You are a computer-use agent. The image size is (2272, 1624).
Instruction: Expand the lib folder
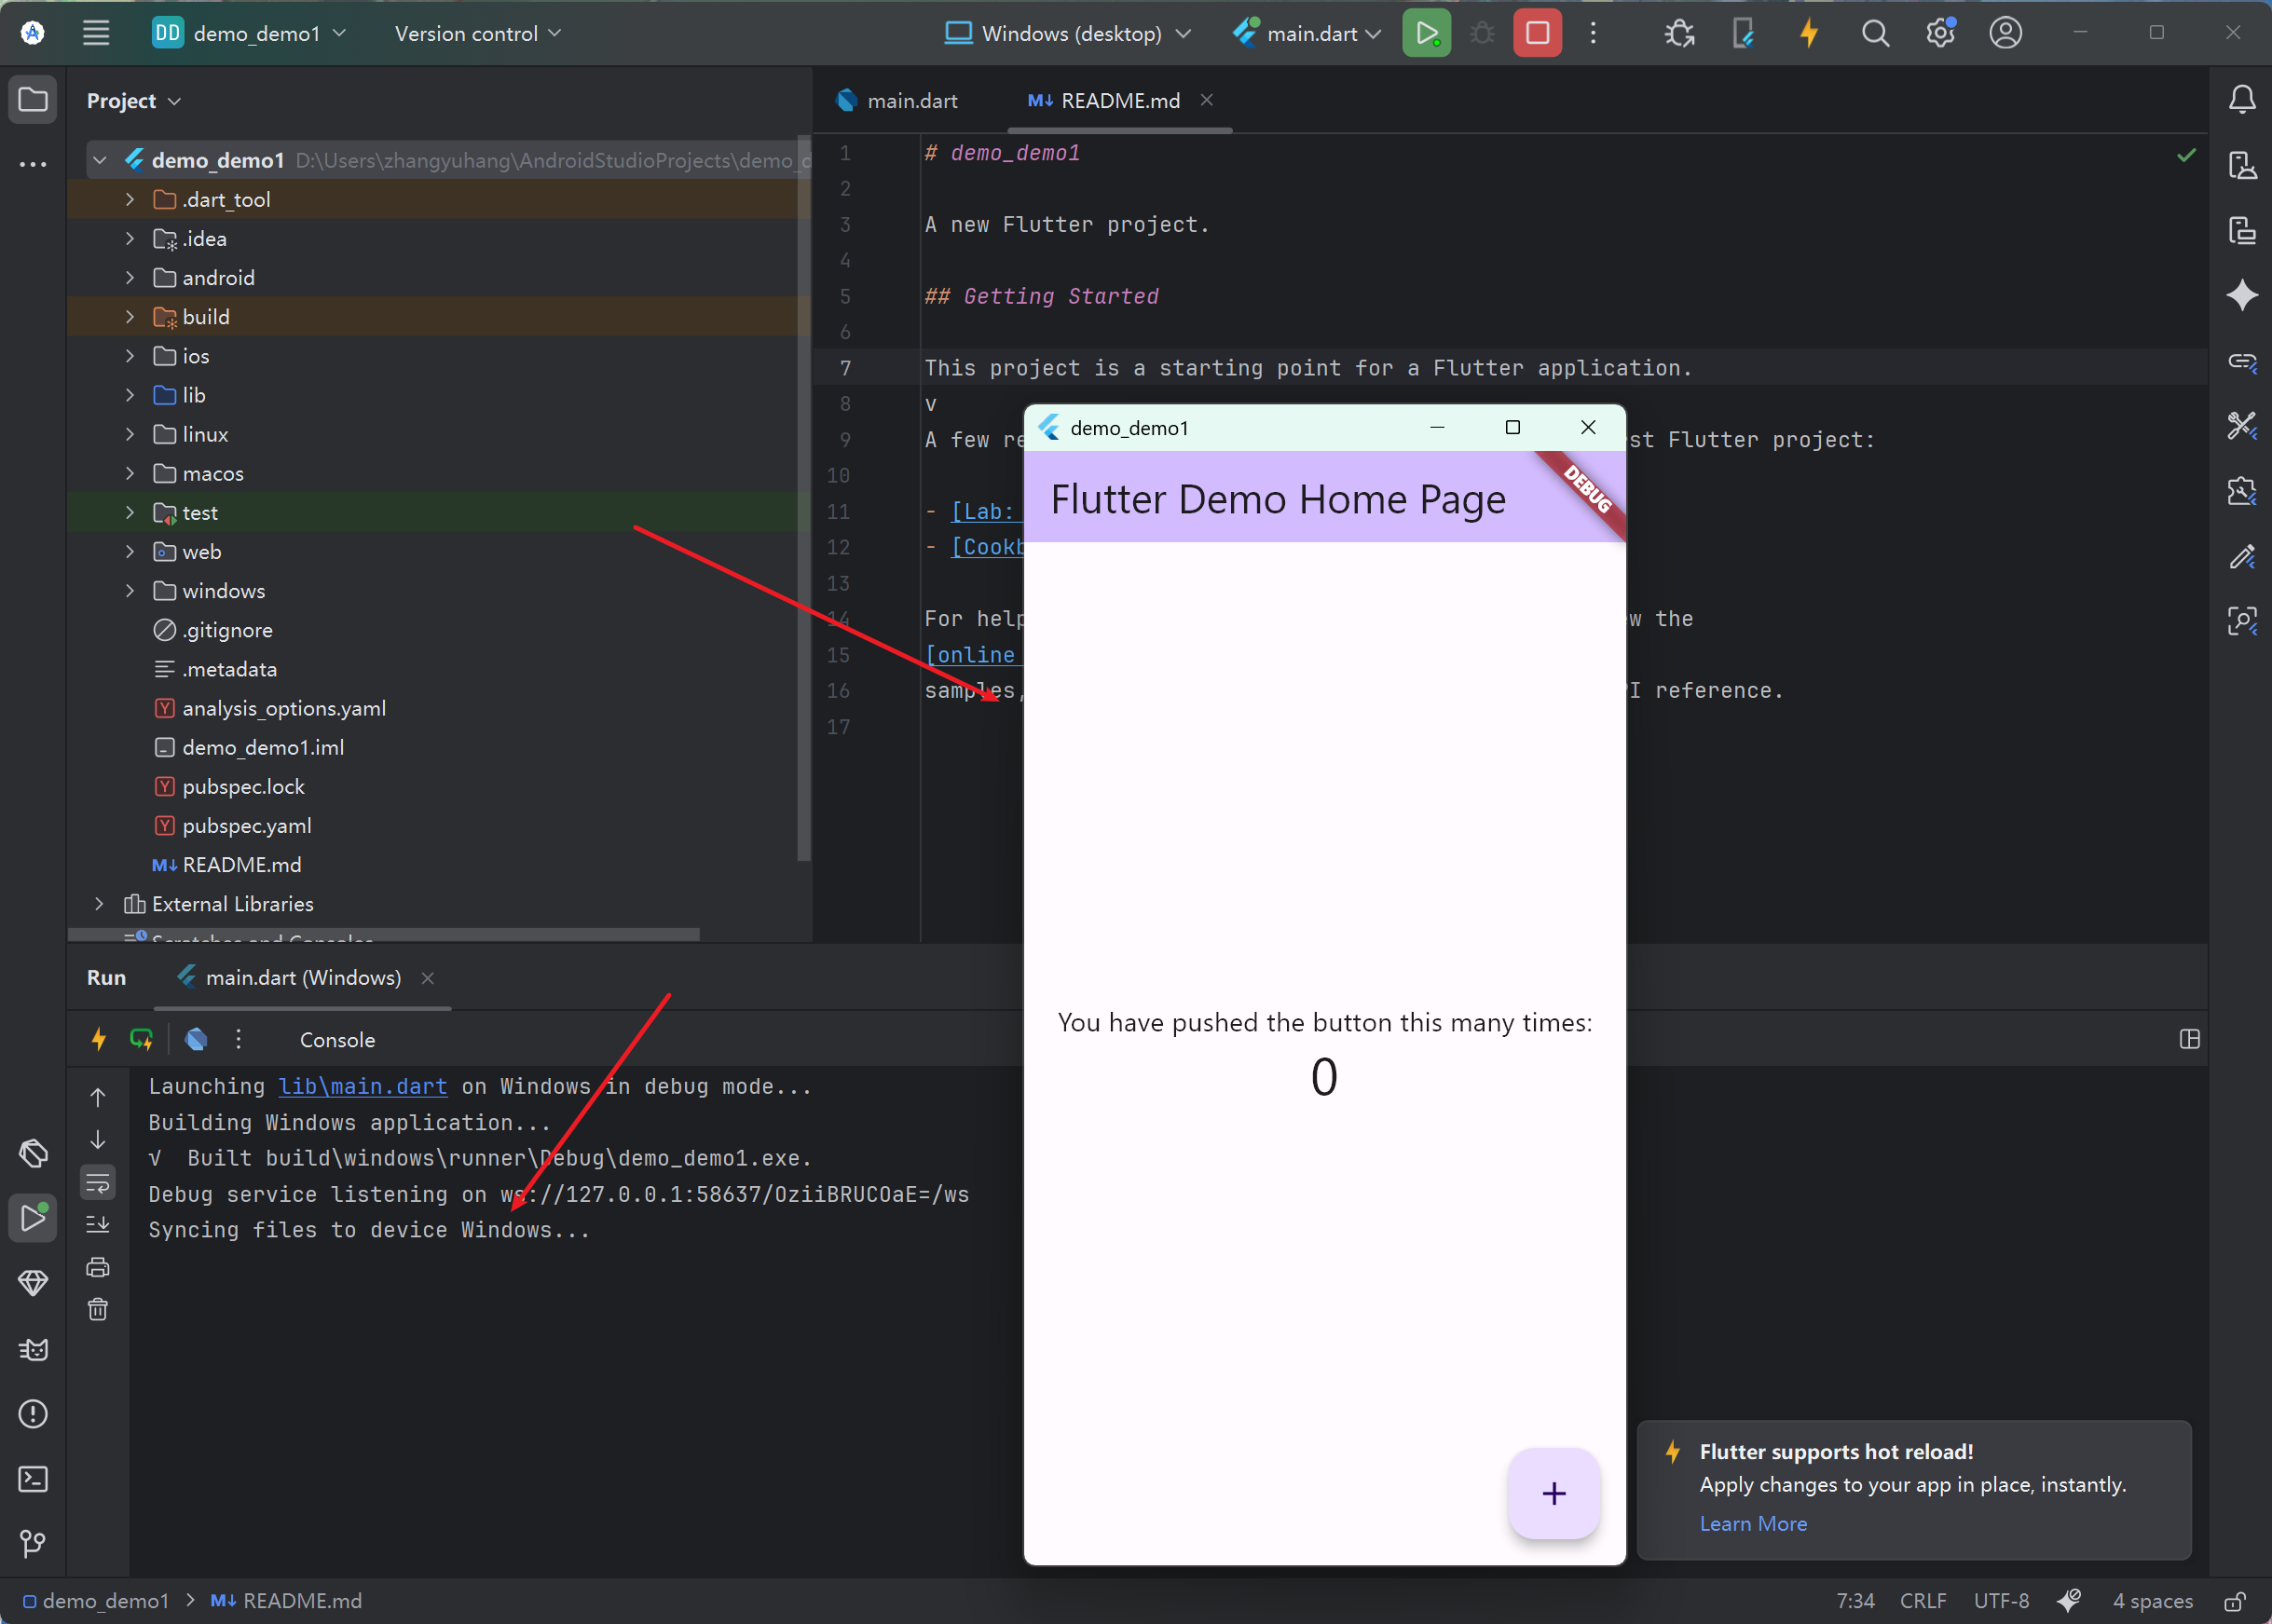click(x=130, y=395)
